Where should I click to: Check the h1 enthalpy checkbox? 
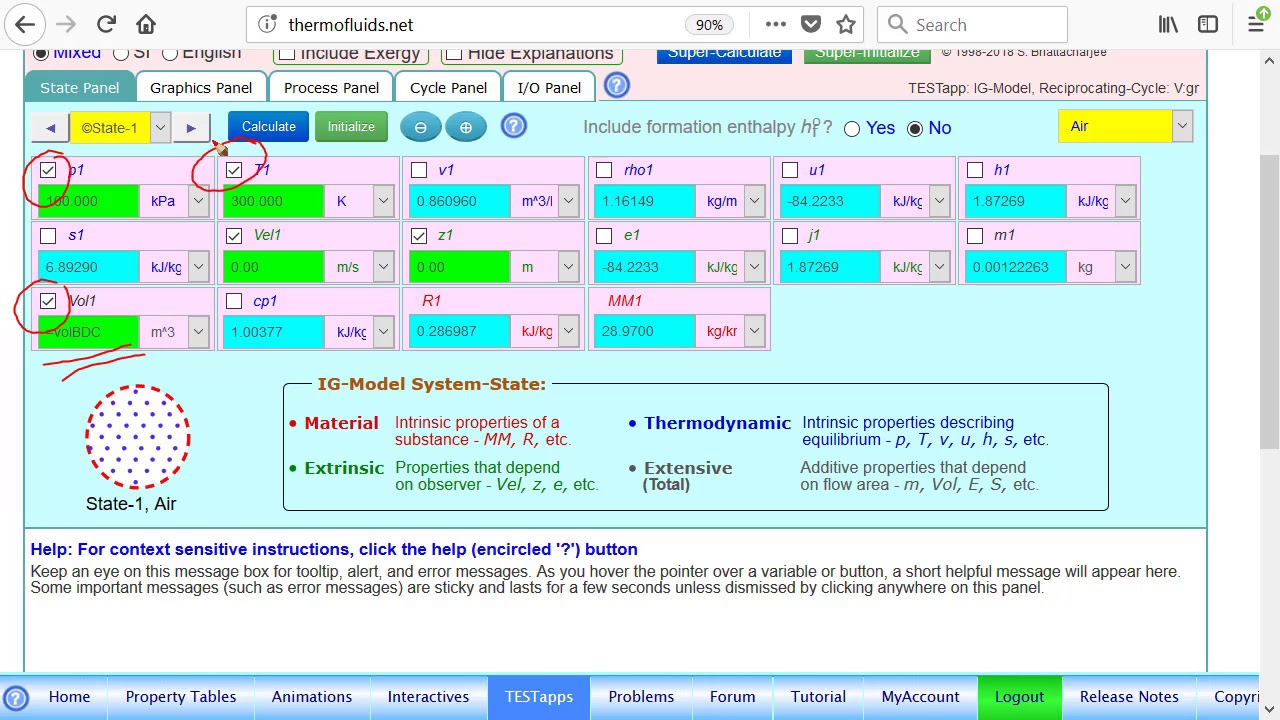click(975, 170)
